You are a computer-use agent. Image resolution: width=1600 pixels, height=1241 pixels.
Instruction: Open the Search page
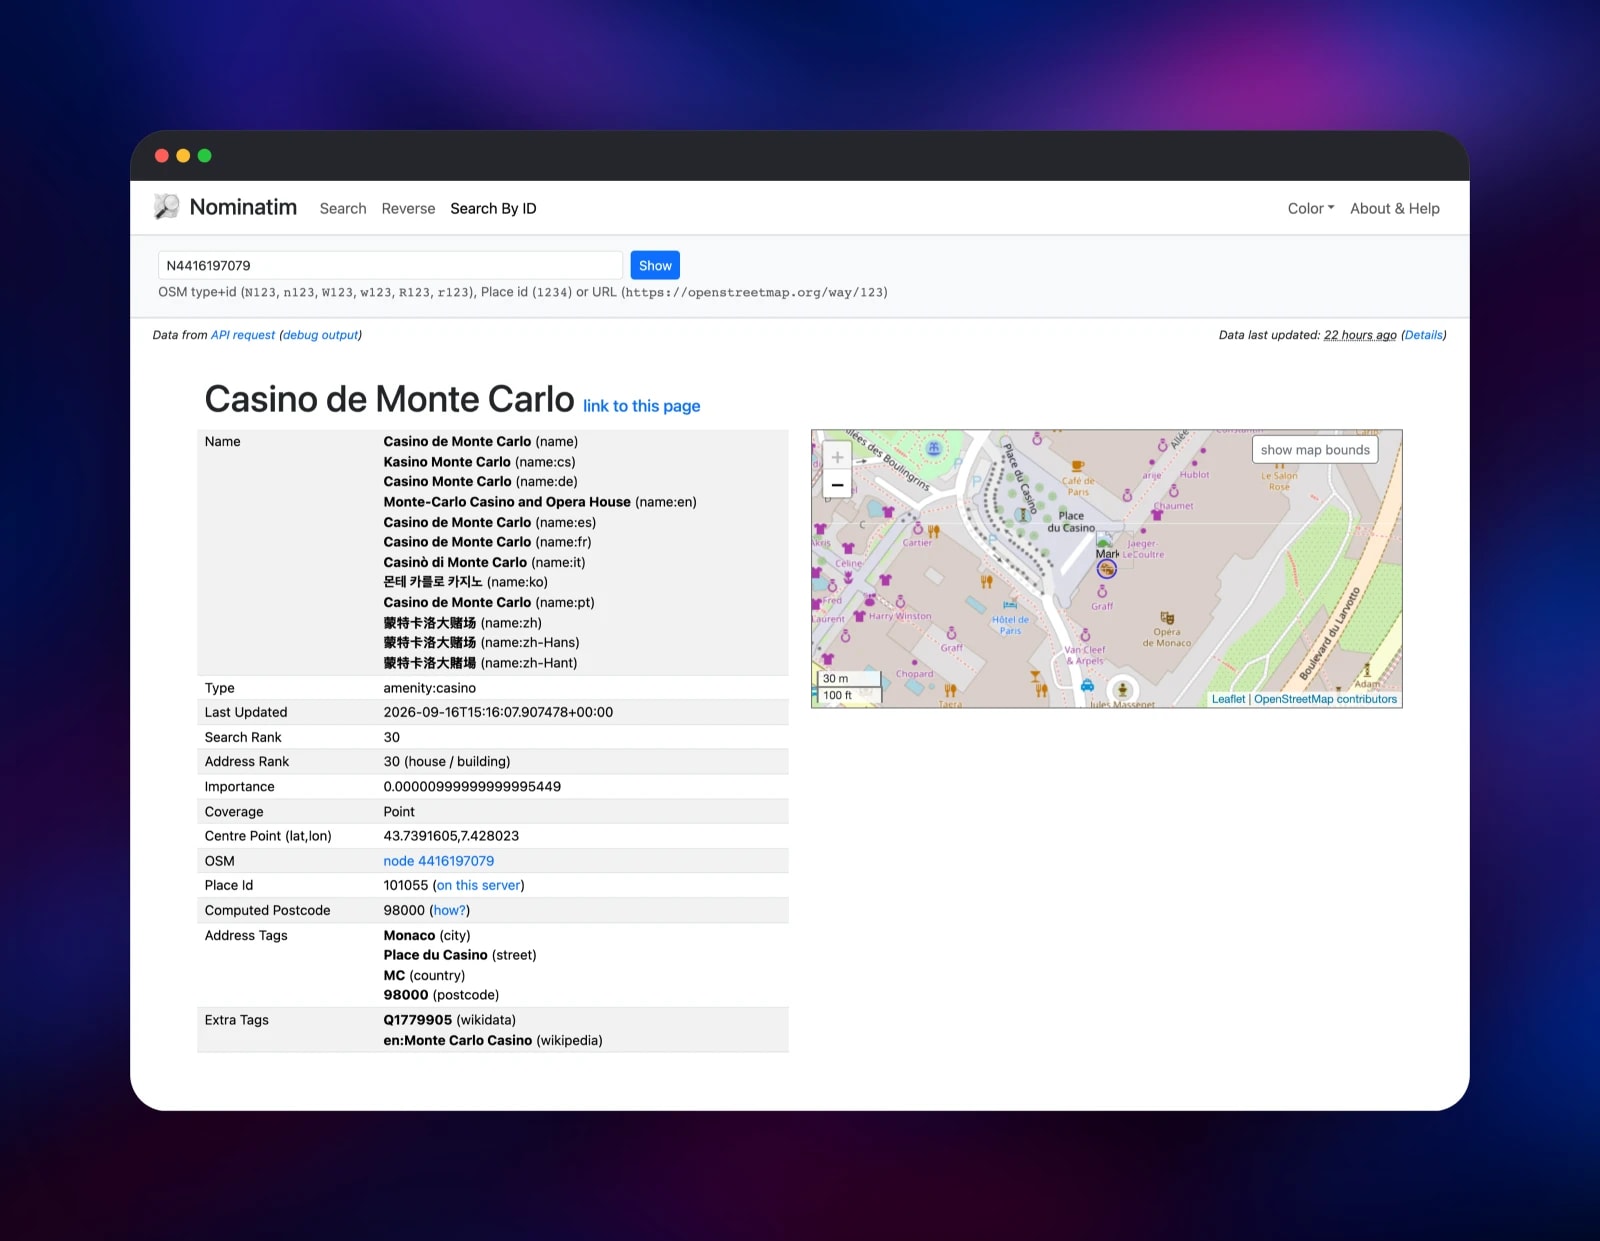point(343,208)
